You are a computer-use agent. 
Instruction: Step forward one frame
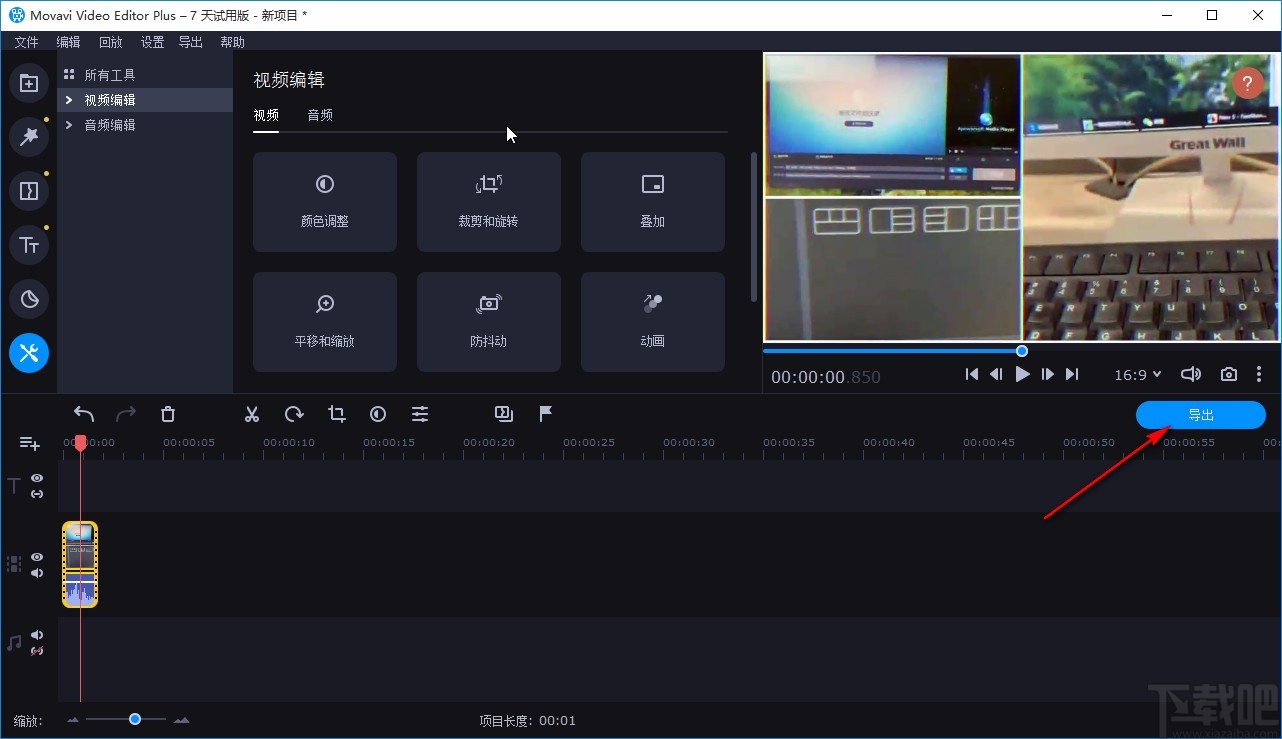pos(1047,374)
